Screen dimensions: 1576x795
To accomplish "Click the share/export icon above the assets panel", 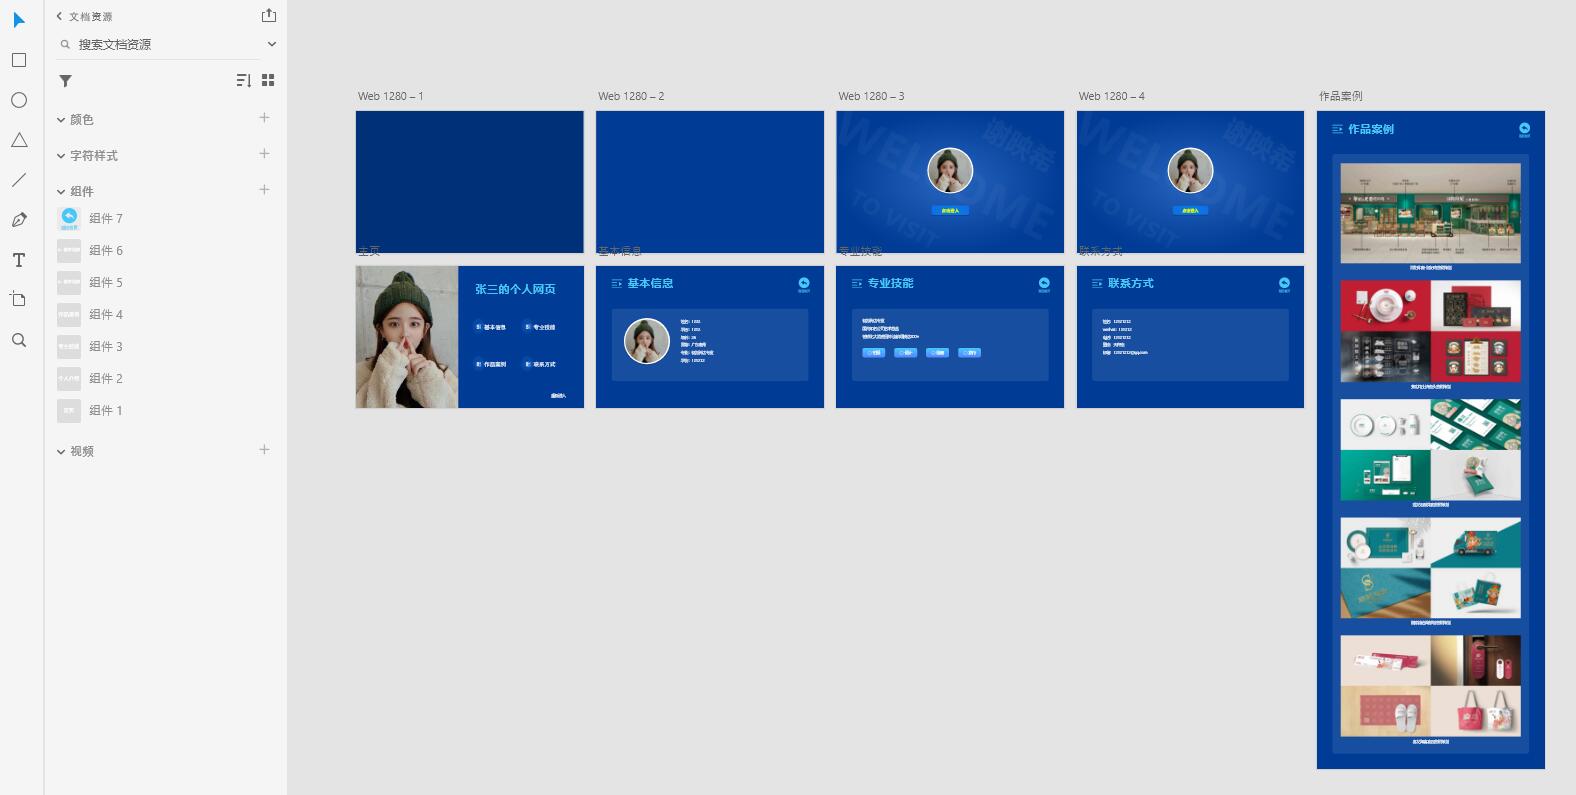I will (268, 15).
